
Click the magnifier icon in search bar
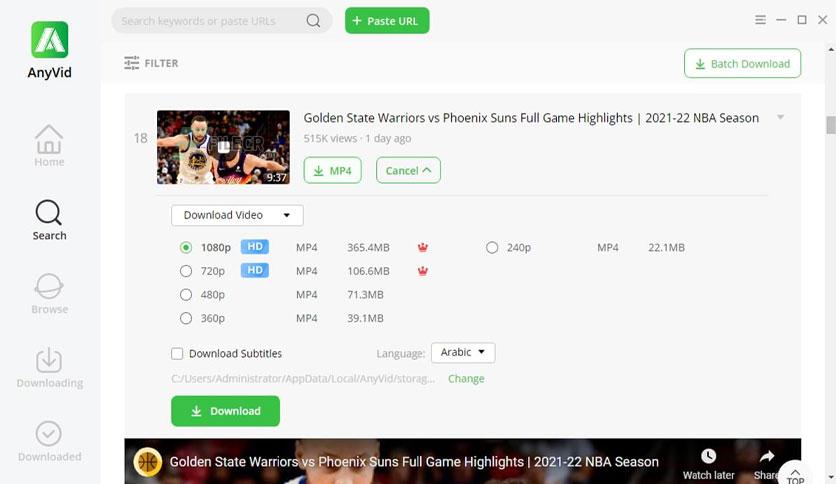tap(314, 21)
